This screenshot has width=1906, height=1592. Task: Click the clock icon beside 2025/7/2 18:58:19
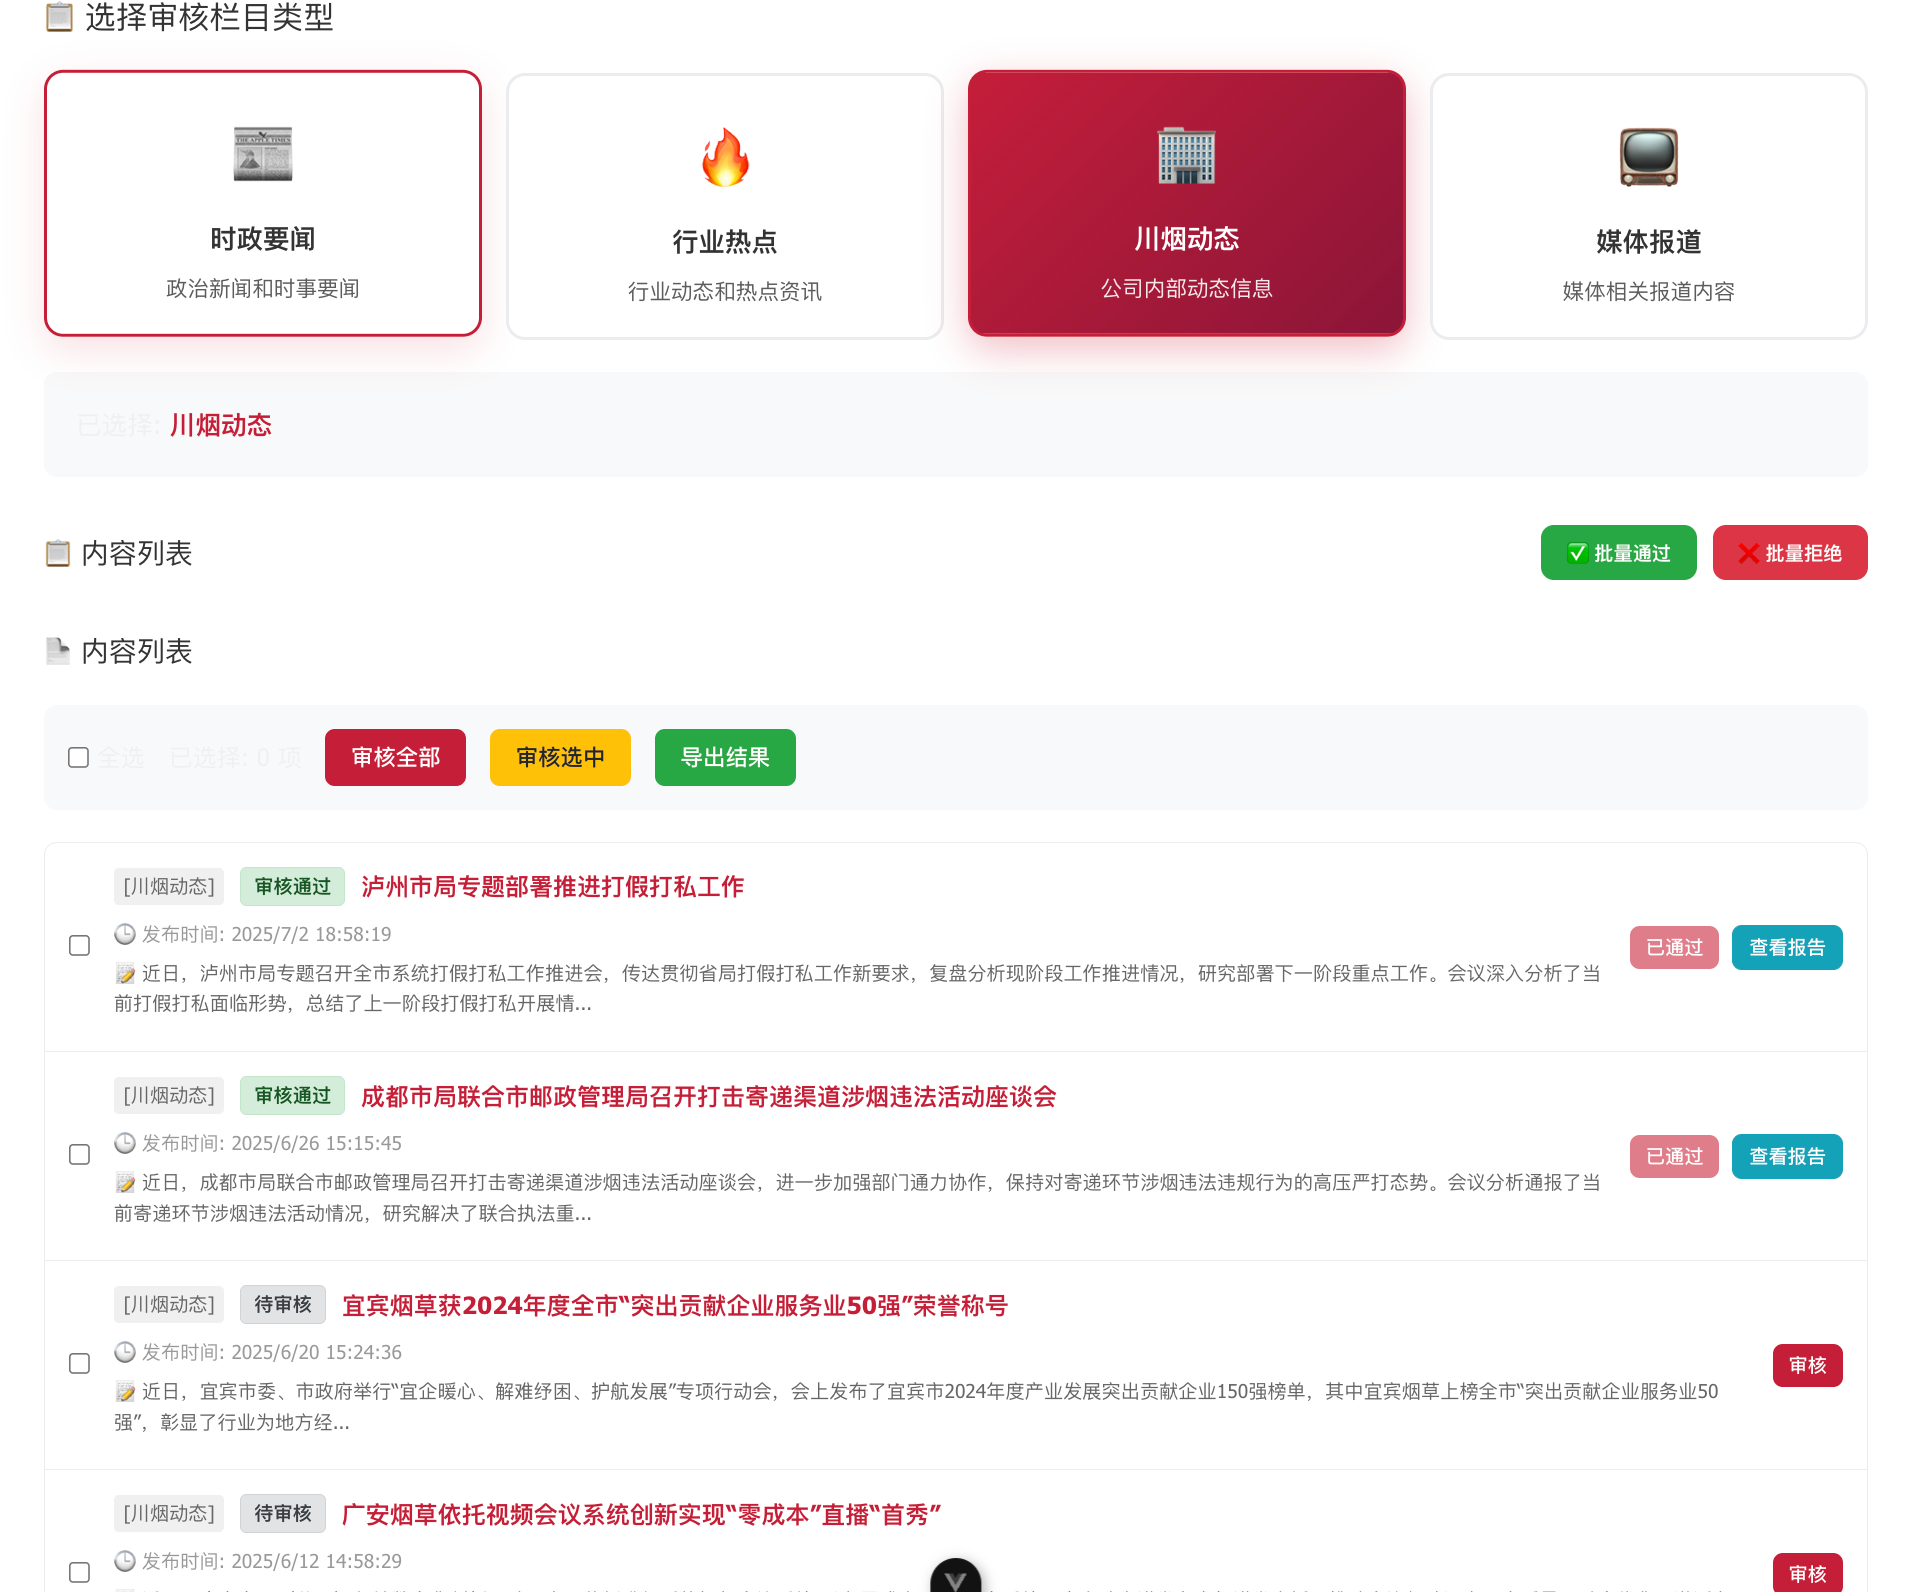tap(125, 934)
